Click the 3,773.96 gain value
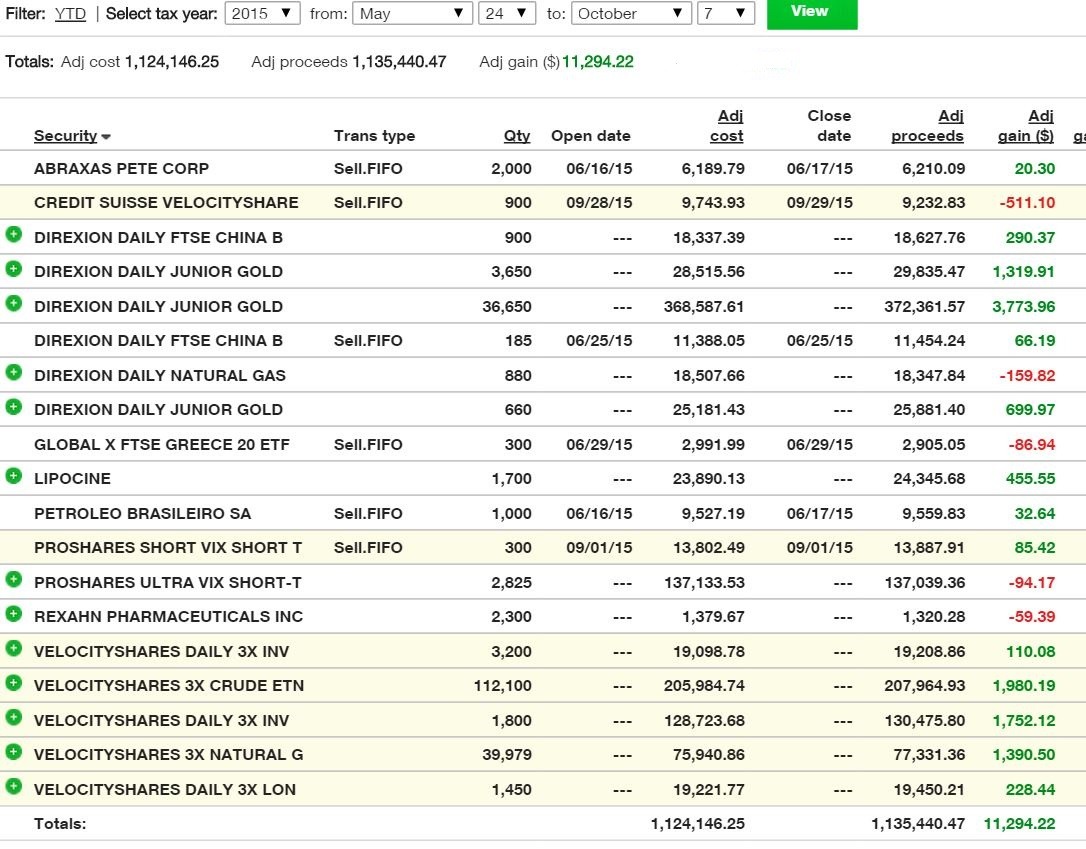1086x849 pixels. (x=1024, y=306)
